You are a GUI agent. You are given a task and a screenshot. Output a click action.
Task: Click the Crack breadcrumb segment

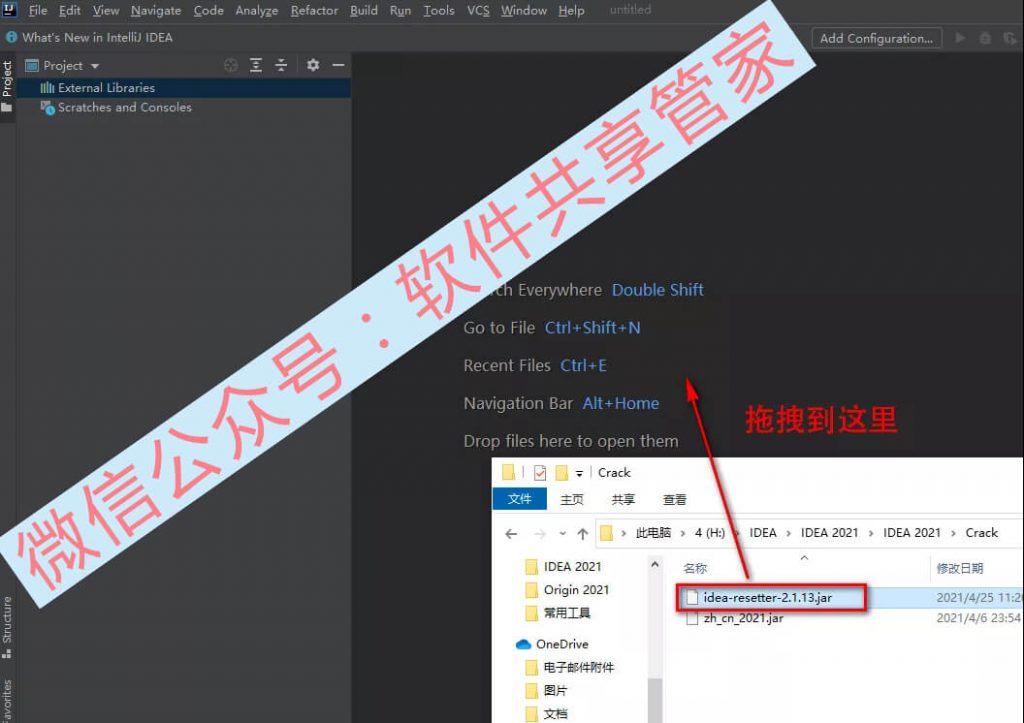click(x=982, y=533)
